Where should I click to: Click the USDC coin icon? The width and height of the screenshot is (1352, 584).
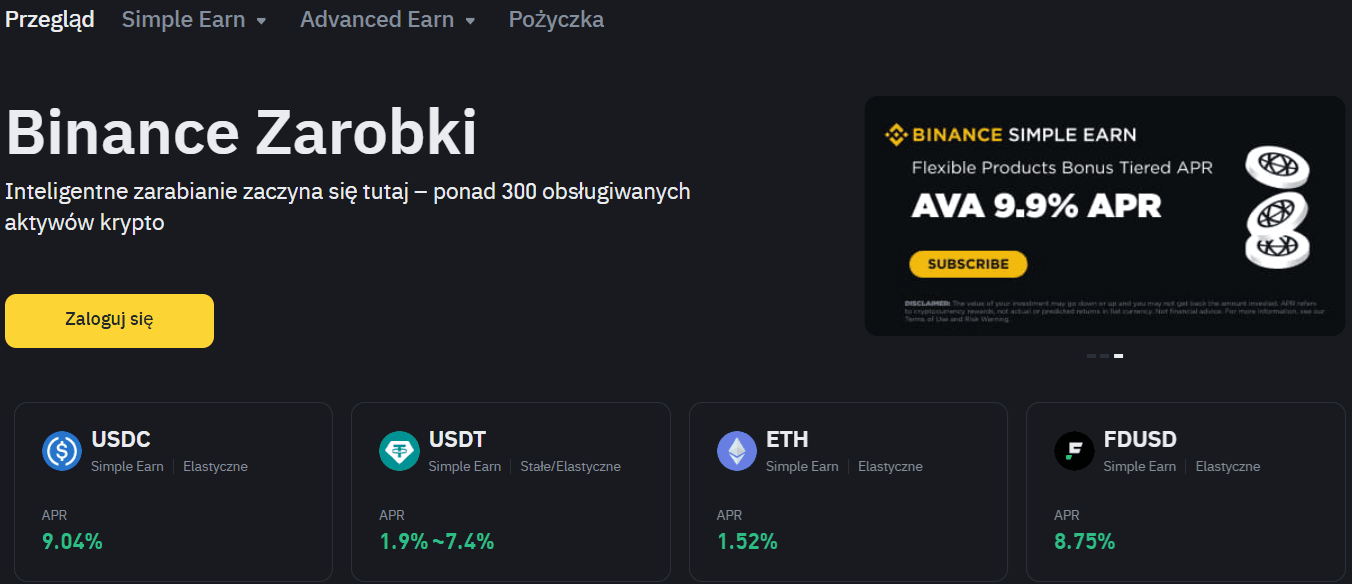click(x=61, y=451)
